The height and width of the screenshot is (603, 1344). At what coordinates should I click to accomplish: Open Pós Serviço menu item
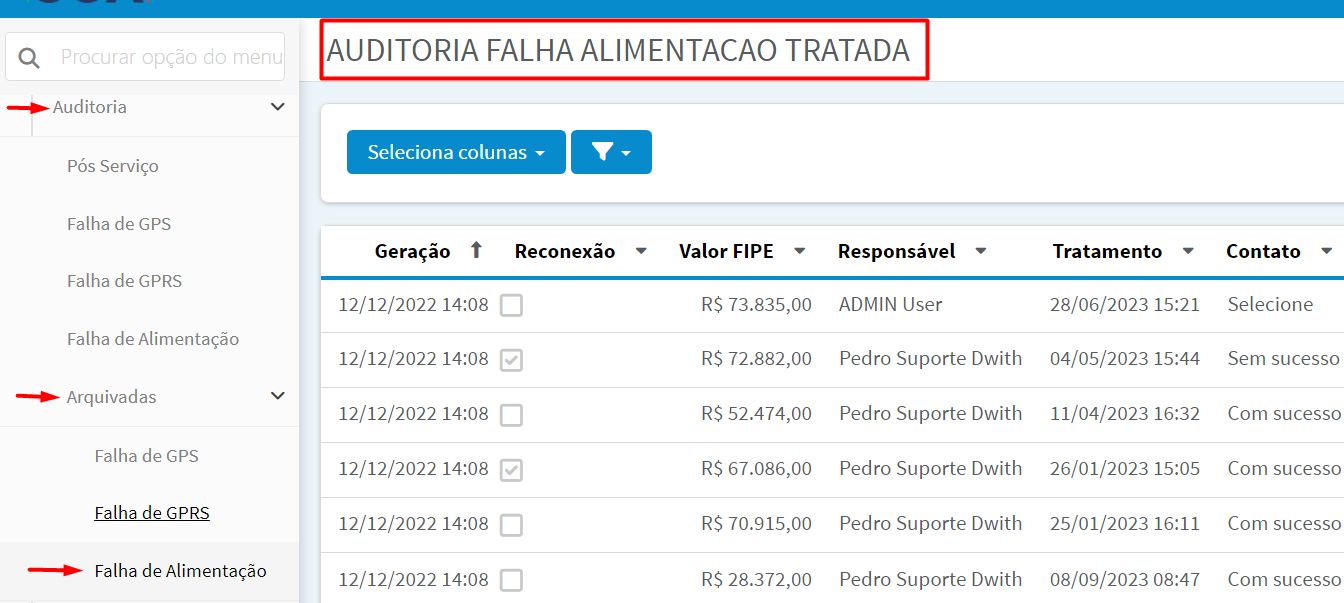tap(113, 166)
